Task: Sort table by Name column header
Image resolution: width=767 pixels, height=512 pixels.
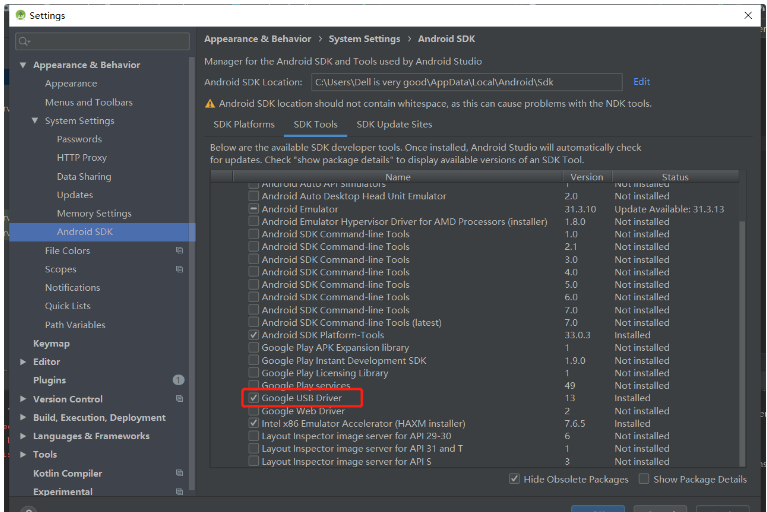Action: click(x=398, y=177)
